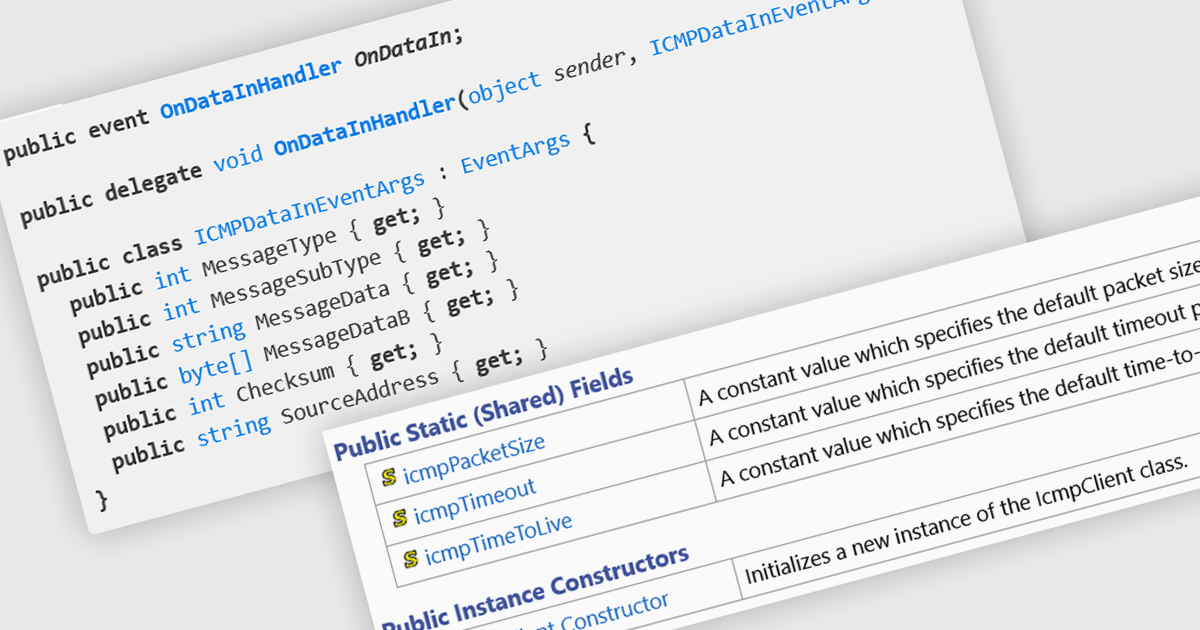Open the icmpPacketSize field link

point(473,458)
